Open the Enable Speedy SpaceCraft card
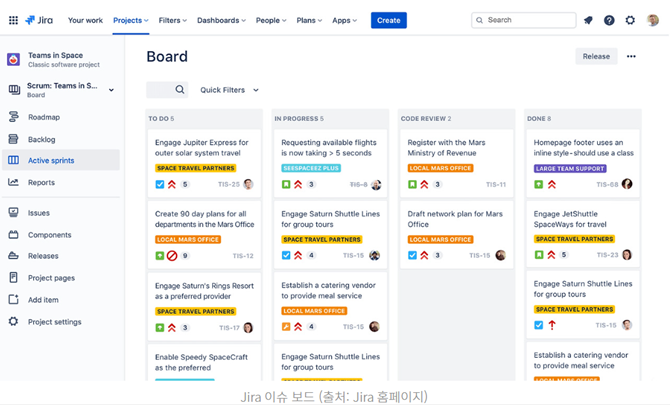670x405 pixels. click(204, 362)
